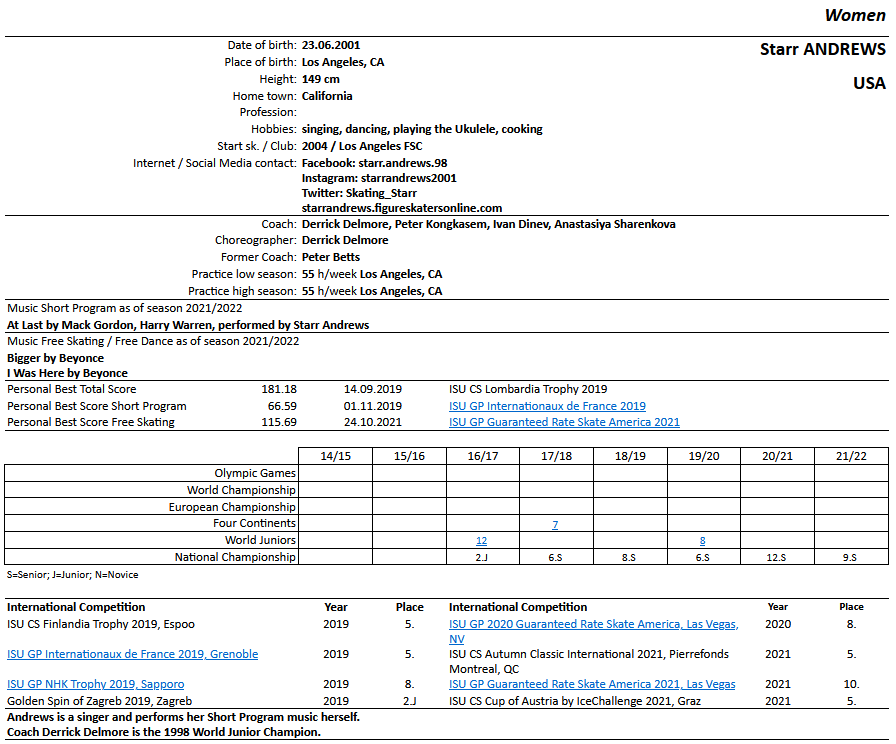Select 'Golden Spin of Zagreb 2019, Zagreb' entry
The image size is (896, 744).
[x=99, y=701]
